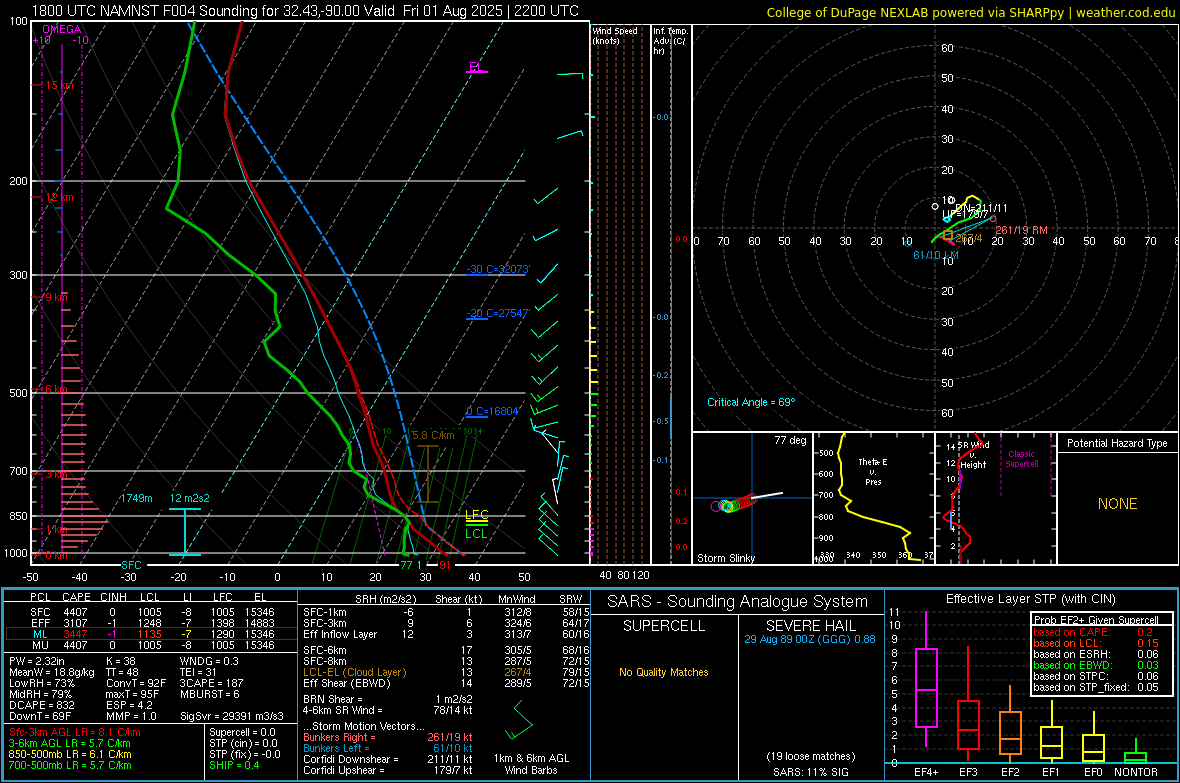Click the CAPE column header
The height and width of the screenshot is (783, 1180).
coord(76,597)
